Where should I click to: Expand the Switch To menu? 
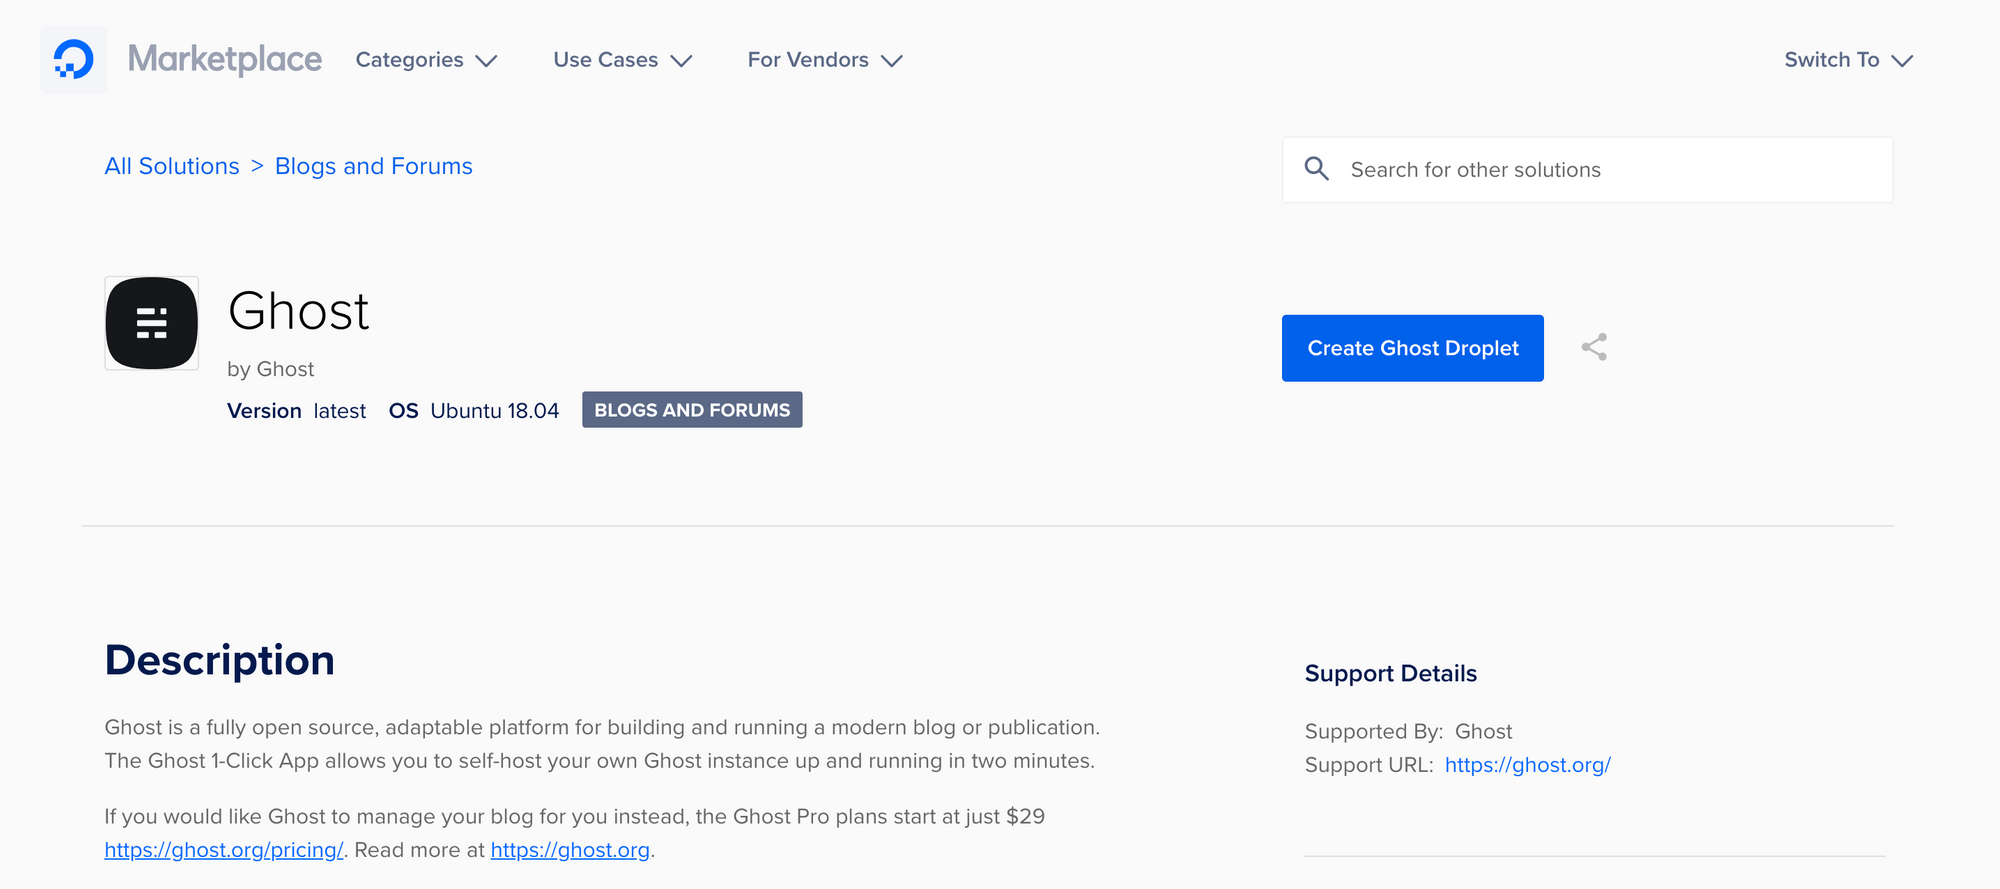[1849, 60]
